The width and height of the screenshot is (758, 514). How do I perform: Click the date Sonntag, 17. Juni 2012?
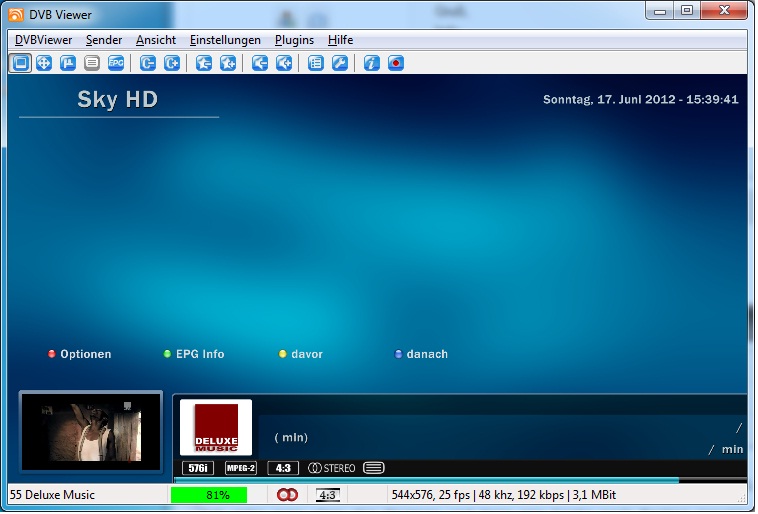tap(641, 100)
